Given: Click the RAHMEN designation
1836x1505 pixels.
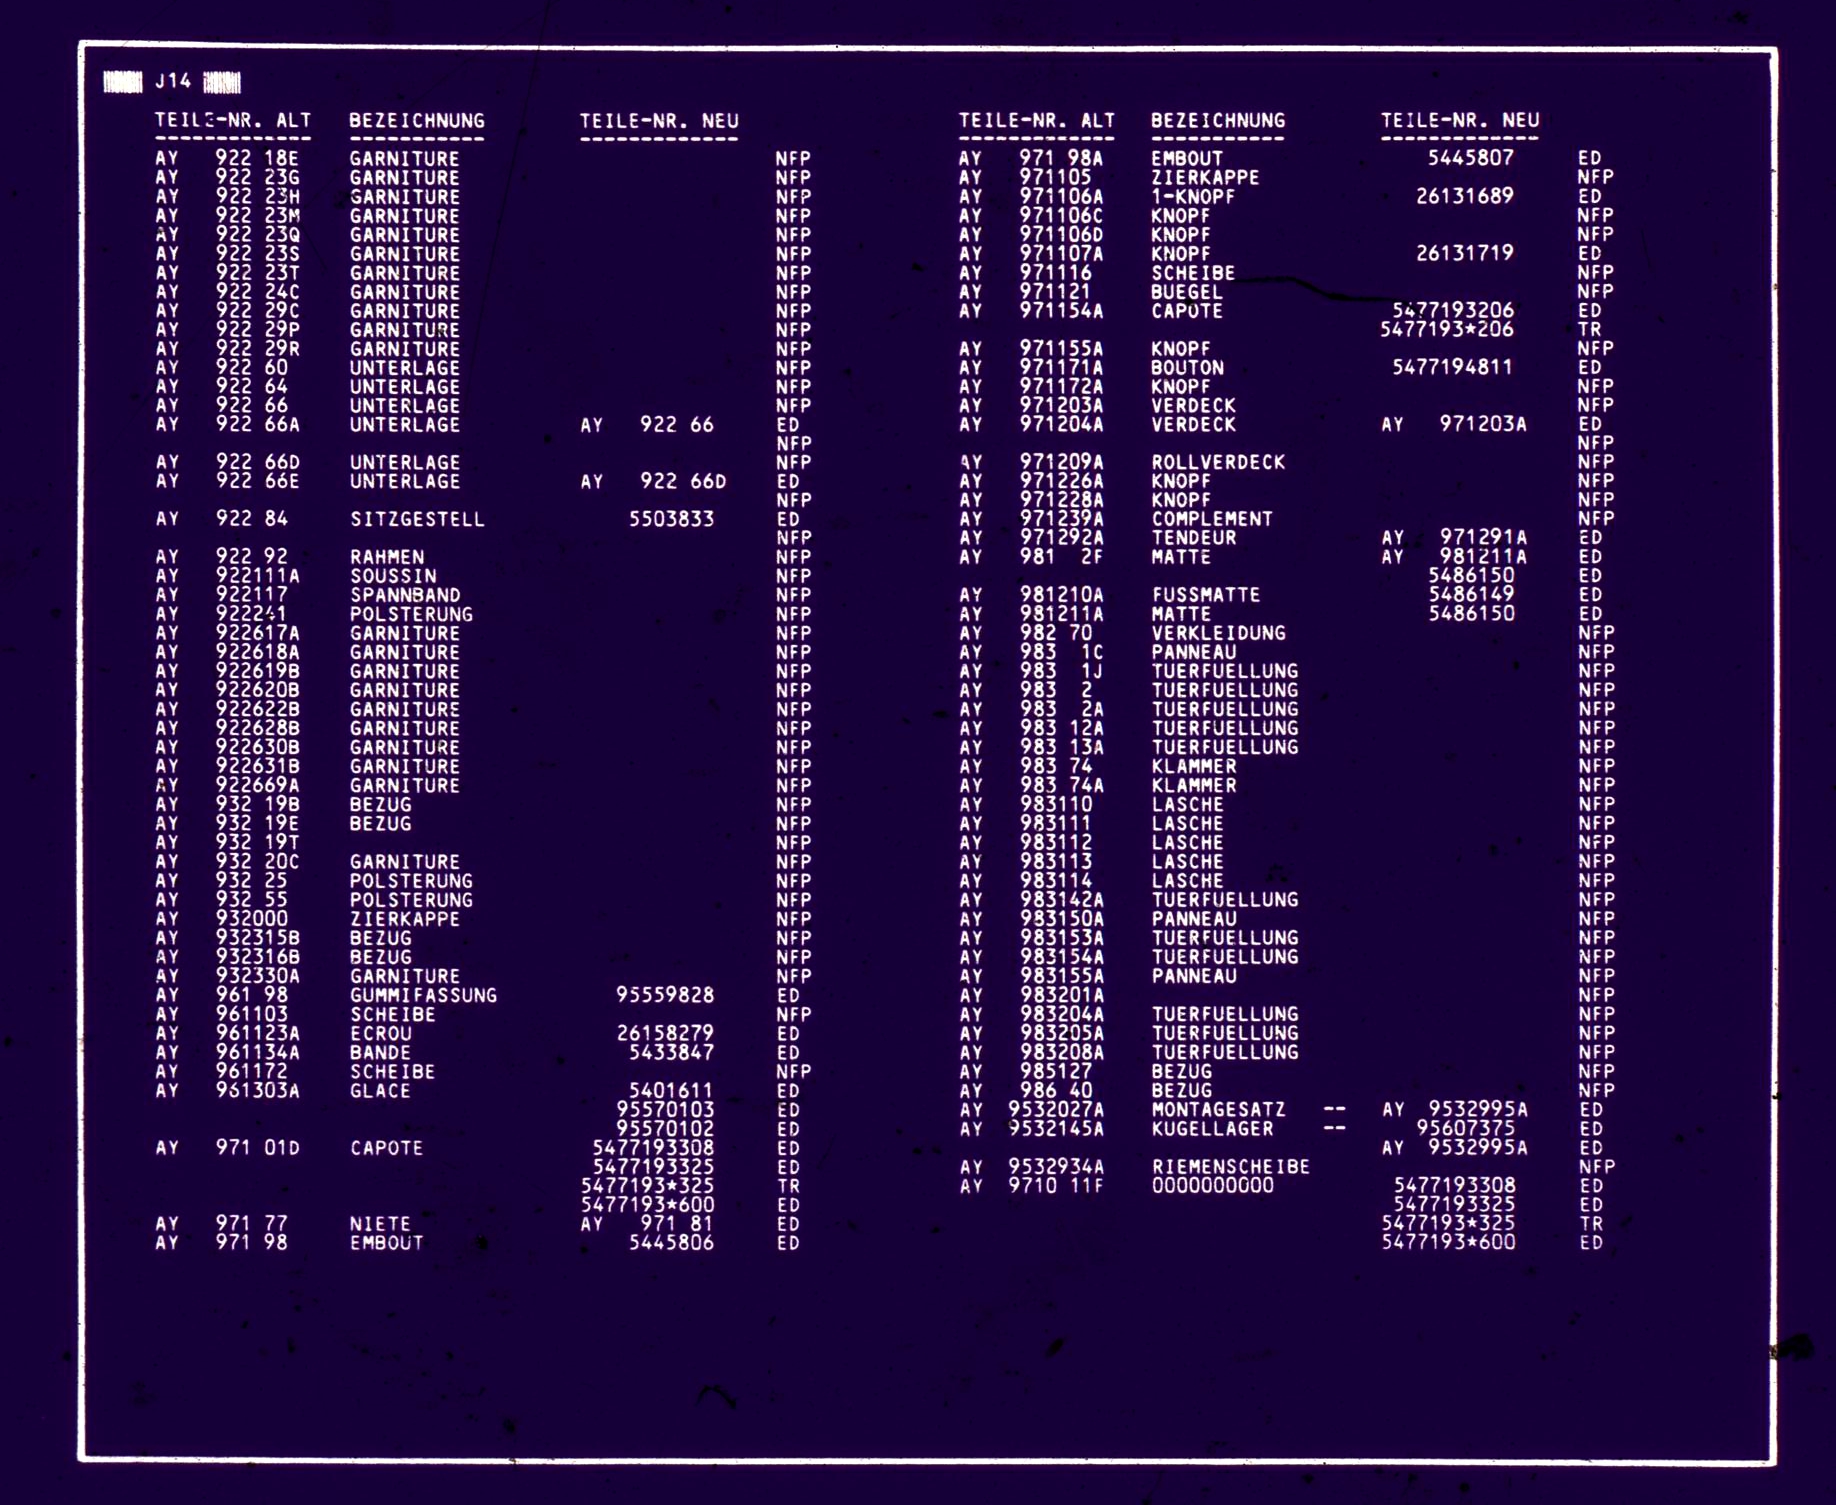Looking at the screenshot, I should click(x=387, y=558).
